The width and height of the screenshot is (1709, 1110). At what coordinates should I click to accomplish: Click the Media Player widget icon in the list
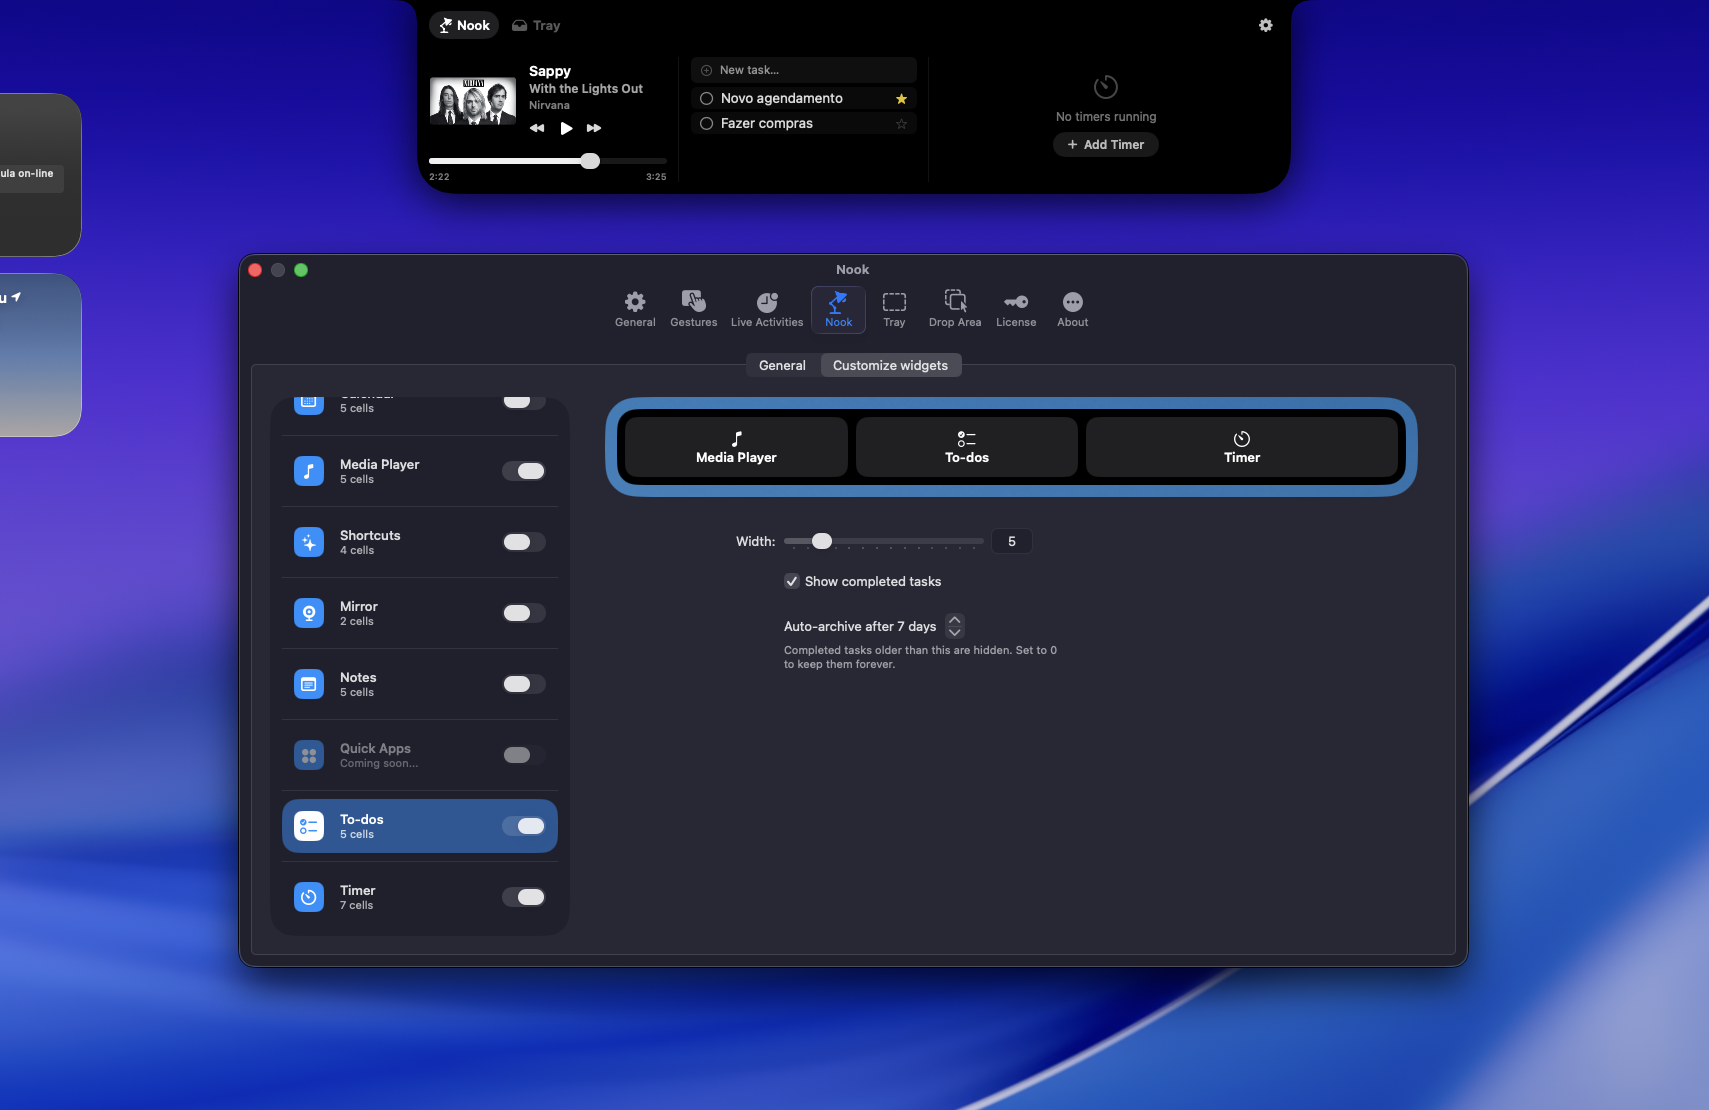309,471
